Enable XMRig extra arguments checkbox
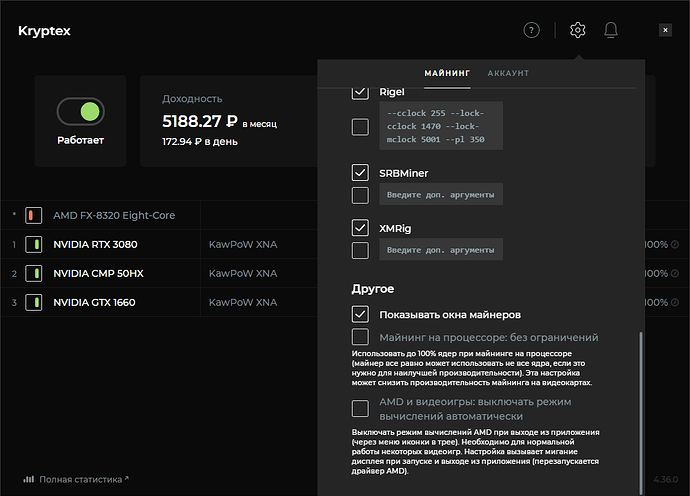This screenshot has width=690, height=496. tap(360, 250)
